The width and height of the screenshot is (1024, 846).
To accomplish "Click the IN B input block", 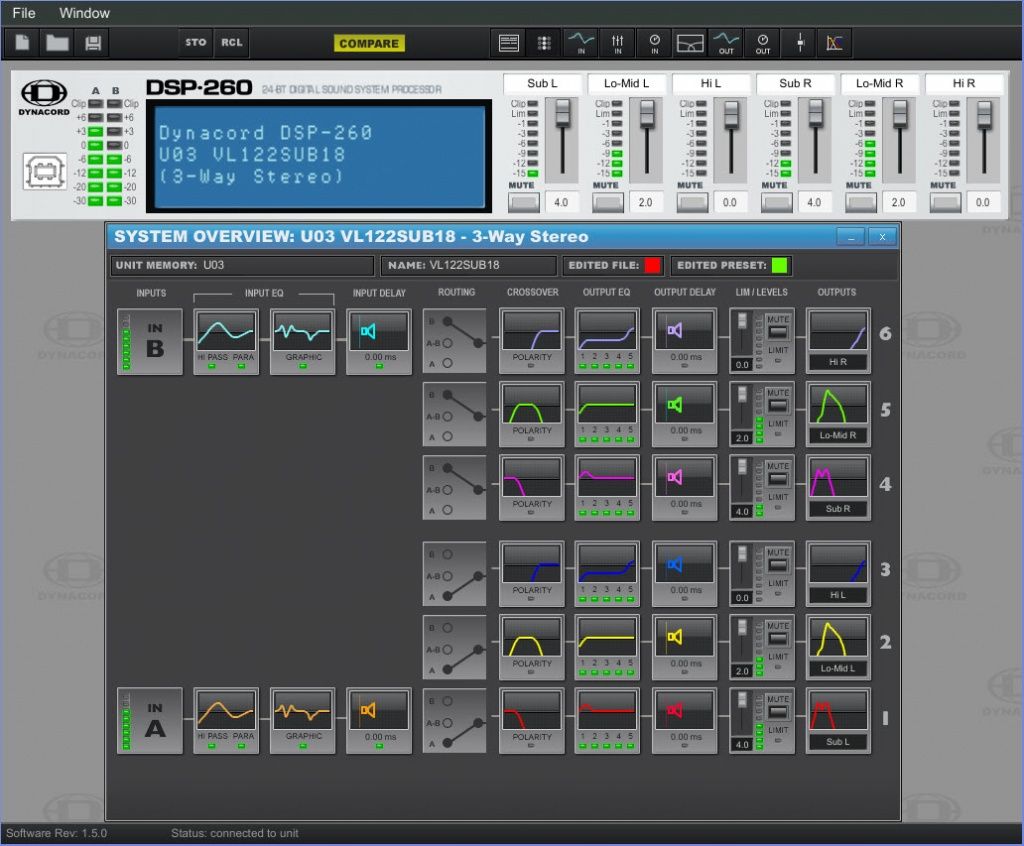I will click(150, 341).
